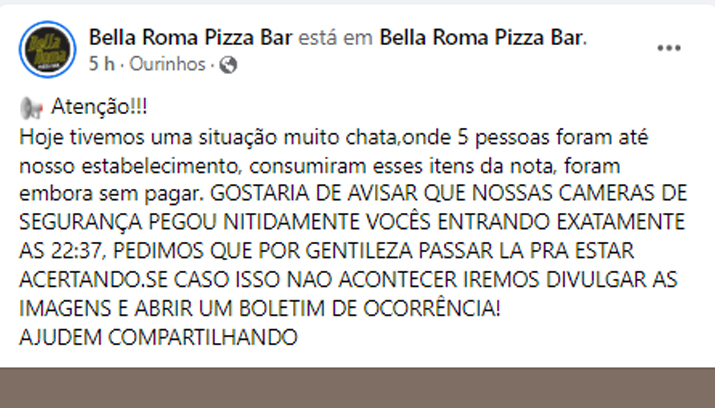Screen dimensions: 715x408
Task: Click the globe public audience icon
Action: 228,64
